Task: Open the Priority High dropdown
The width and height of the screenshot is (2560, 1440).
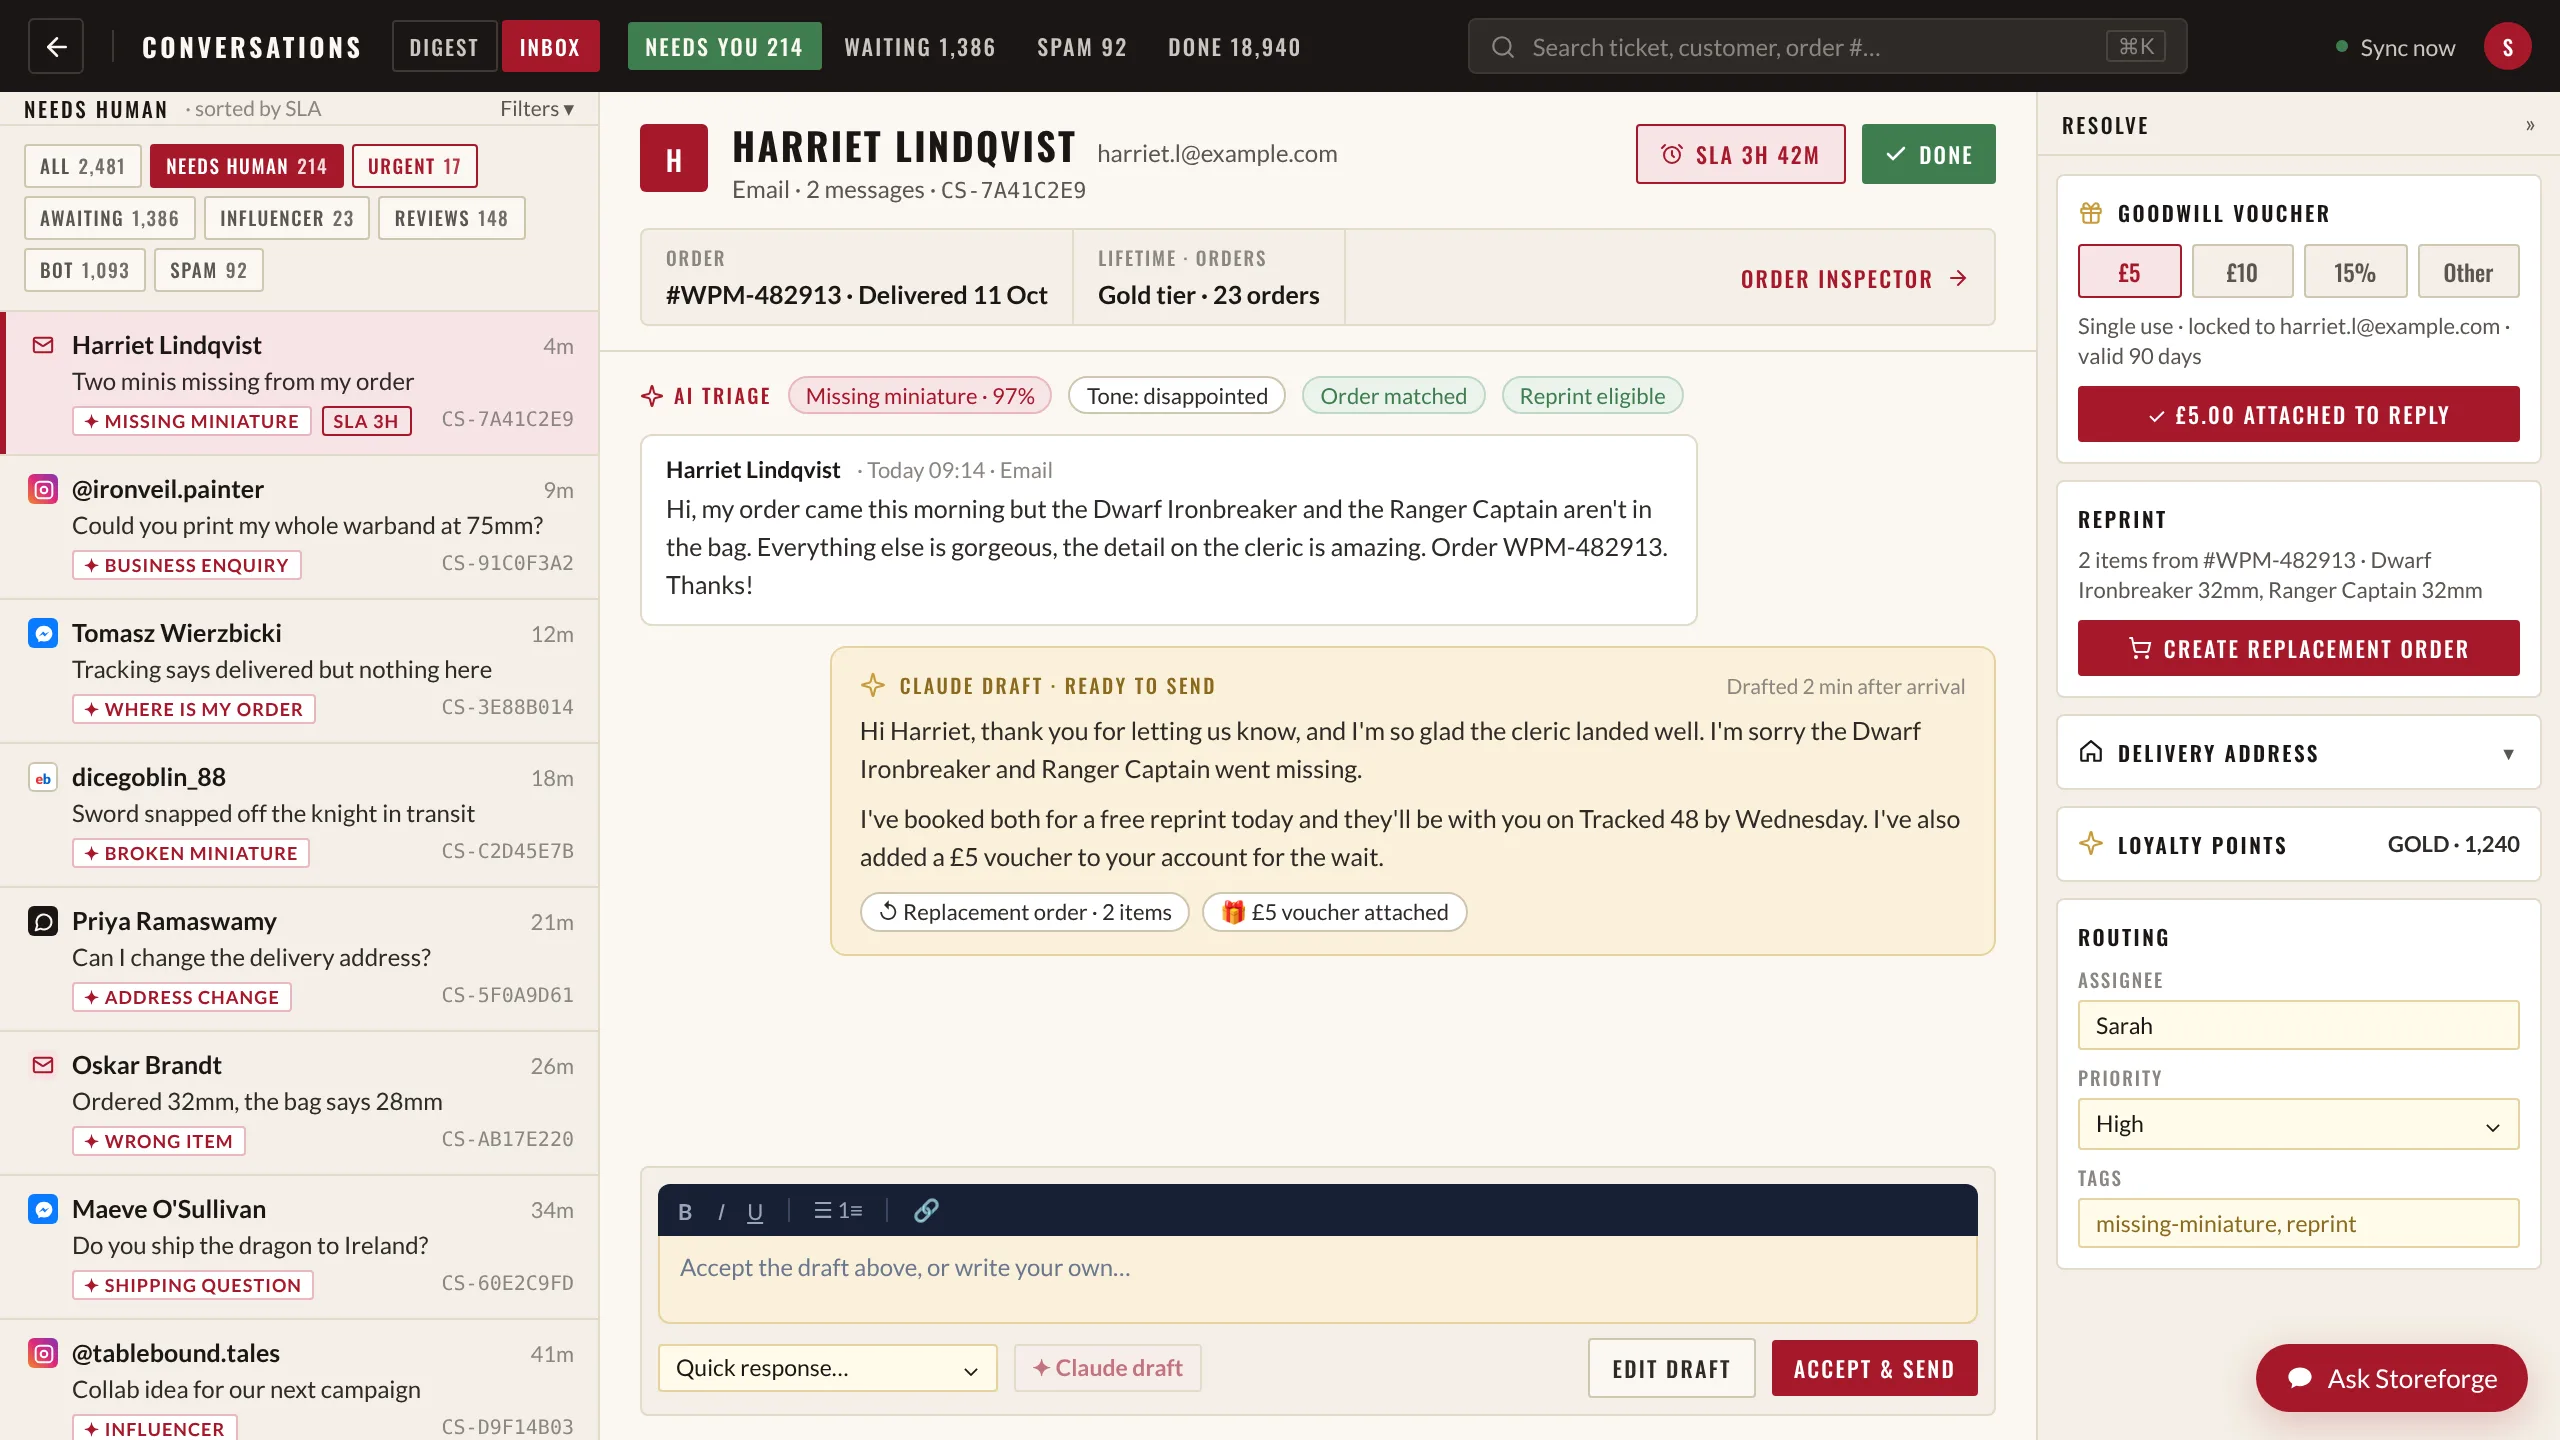Action: click(2298, 1124)
